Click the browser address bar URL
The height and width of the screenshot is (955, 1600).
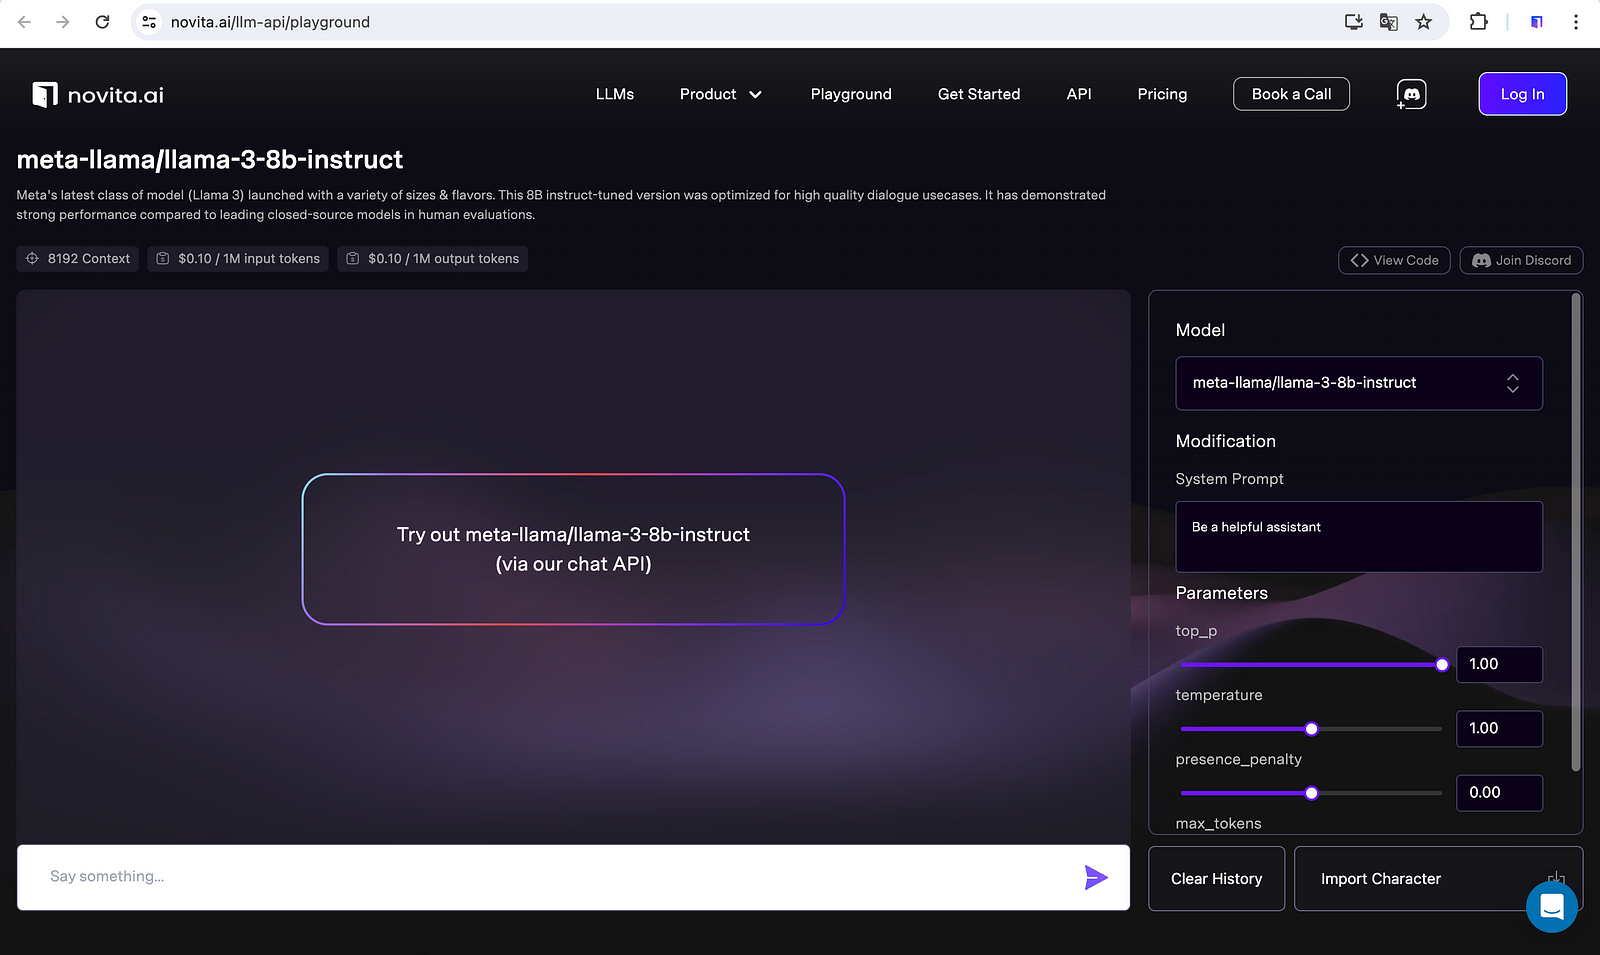(270, 22)
